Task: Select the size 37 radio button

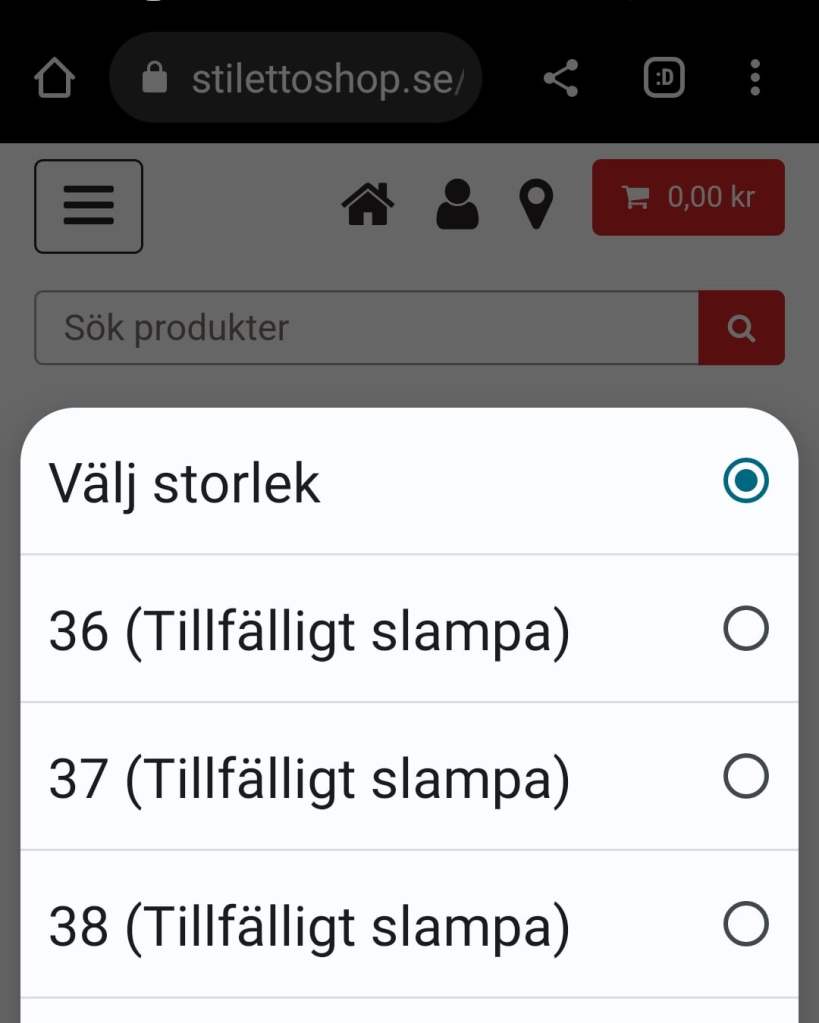Action: pos(746,777)
